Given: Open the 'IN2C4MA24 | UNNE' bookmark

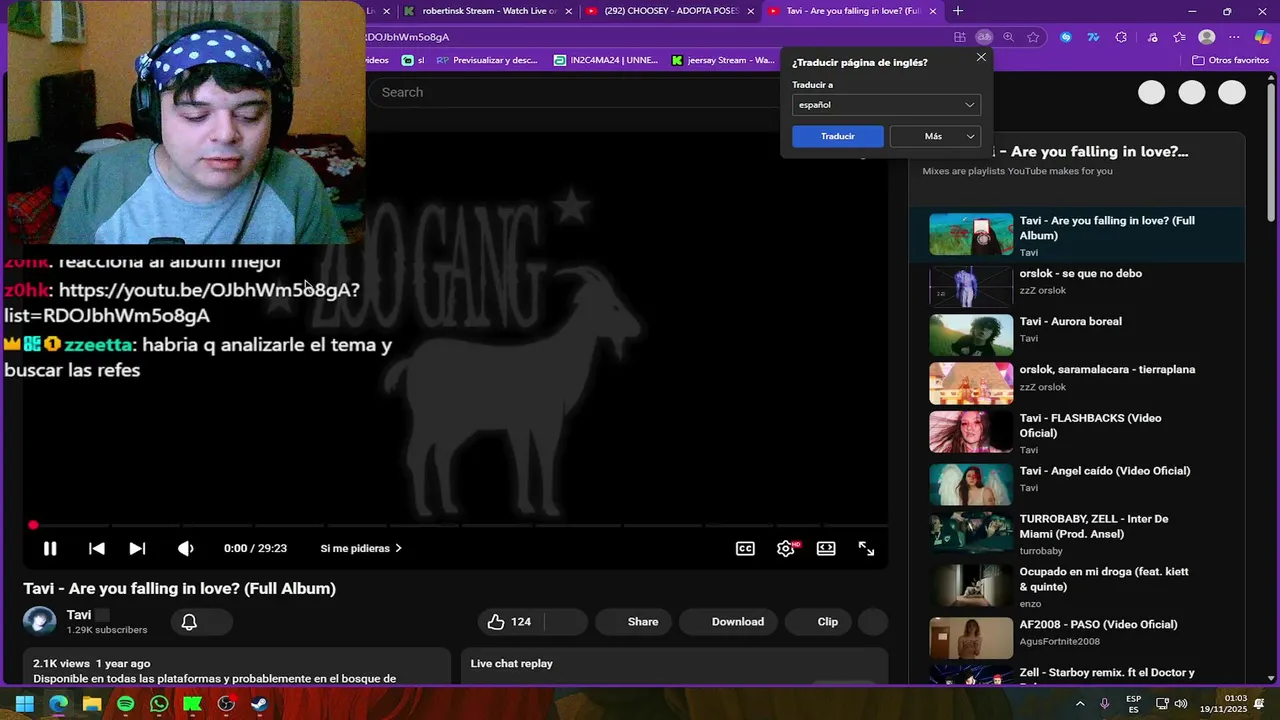Looking at the screenshot, I should point(606,60).
